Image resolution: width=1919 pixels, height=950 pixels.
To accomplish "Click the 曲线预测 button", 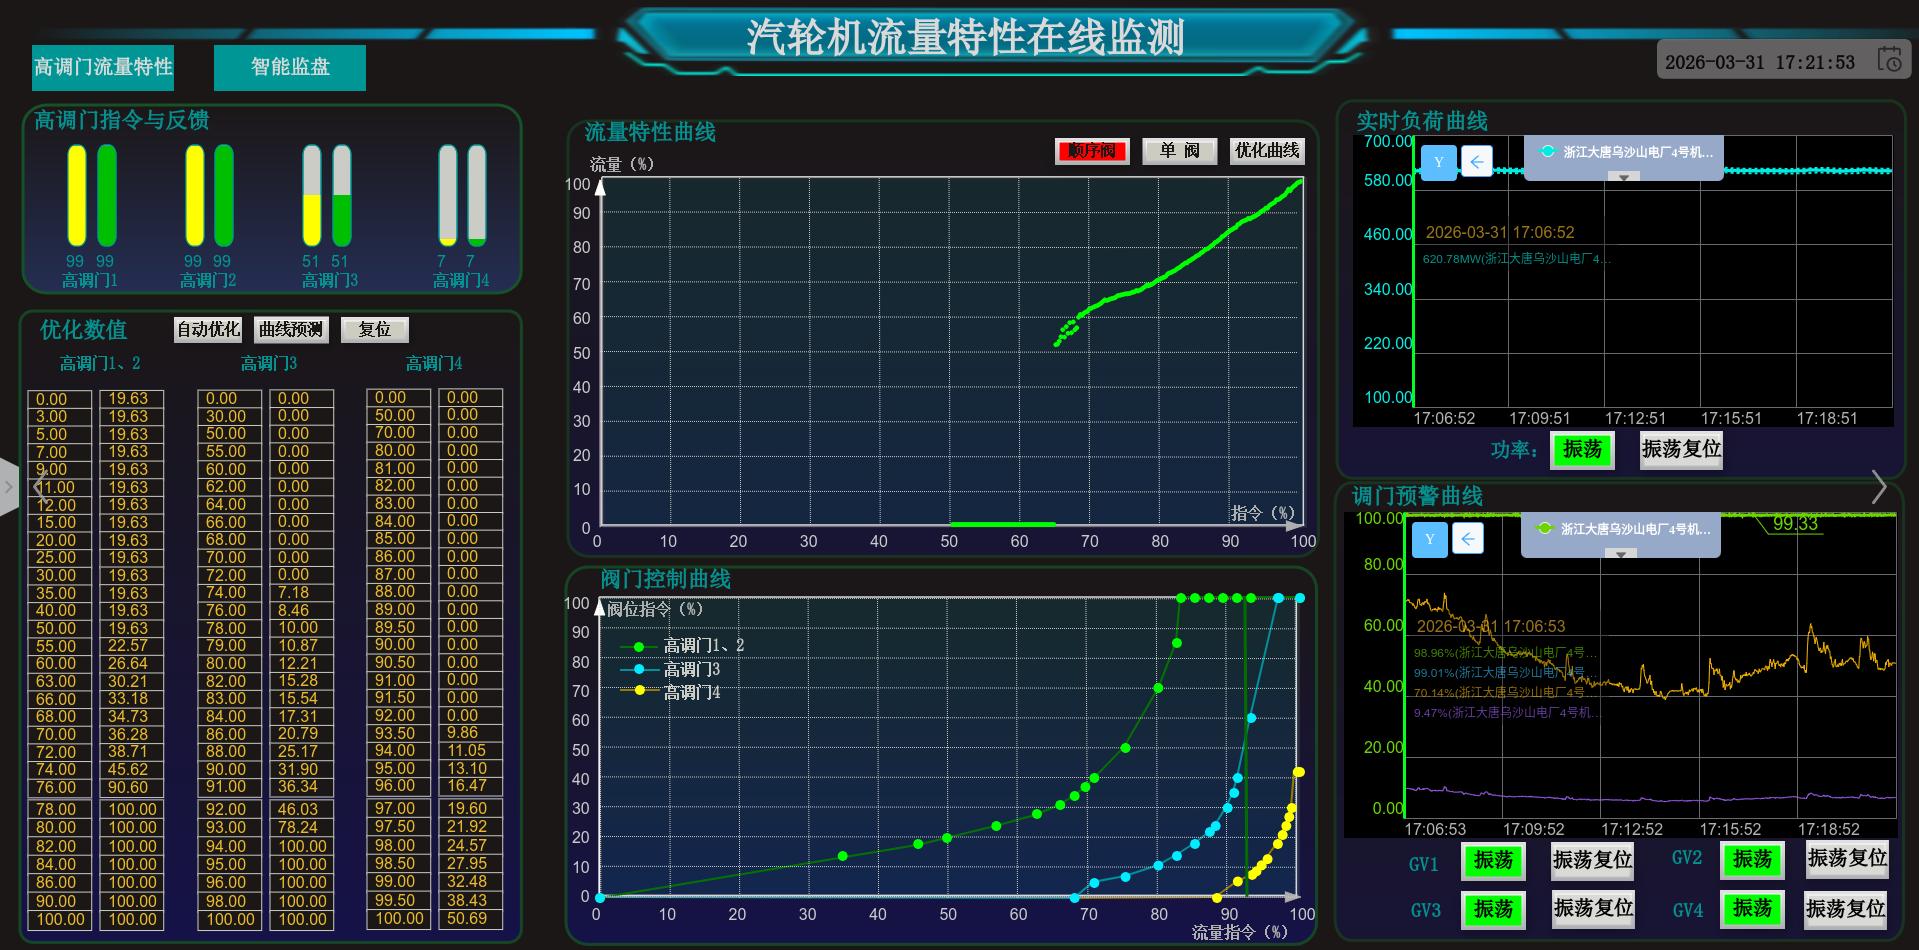I will pos(291,329).
